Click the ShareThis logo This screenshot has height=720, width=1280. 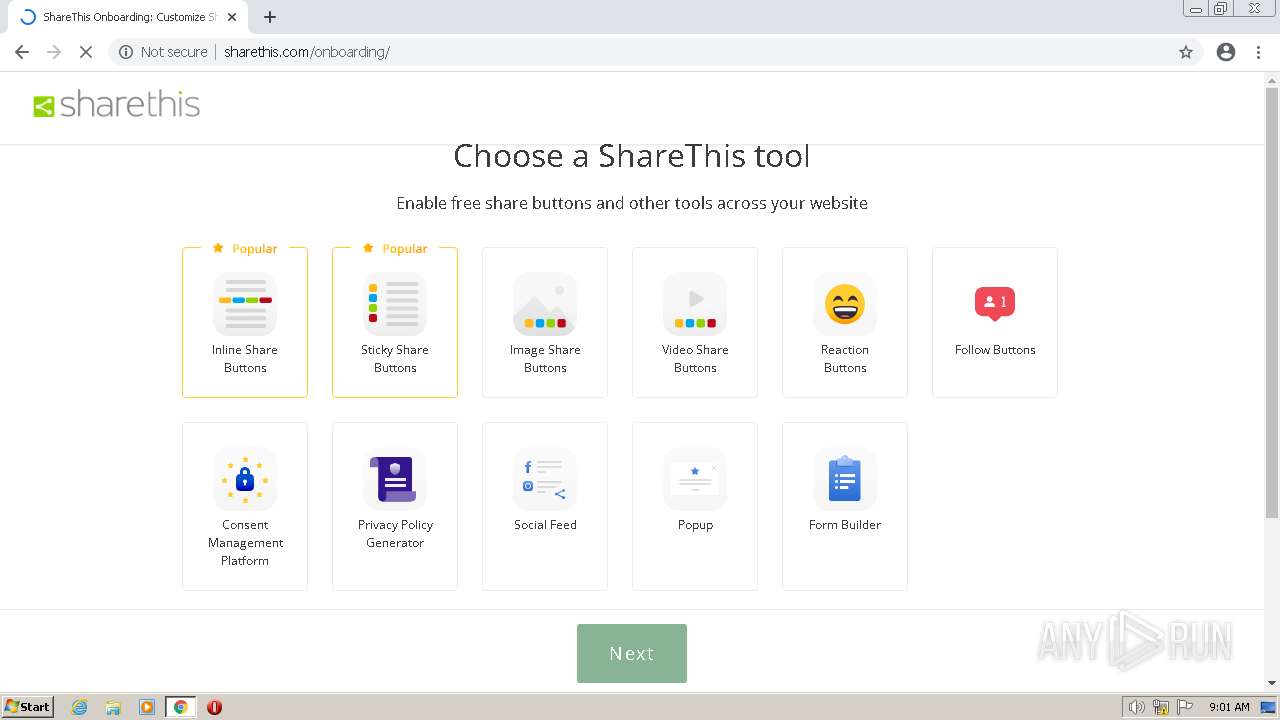[x=117, y=105]
